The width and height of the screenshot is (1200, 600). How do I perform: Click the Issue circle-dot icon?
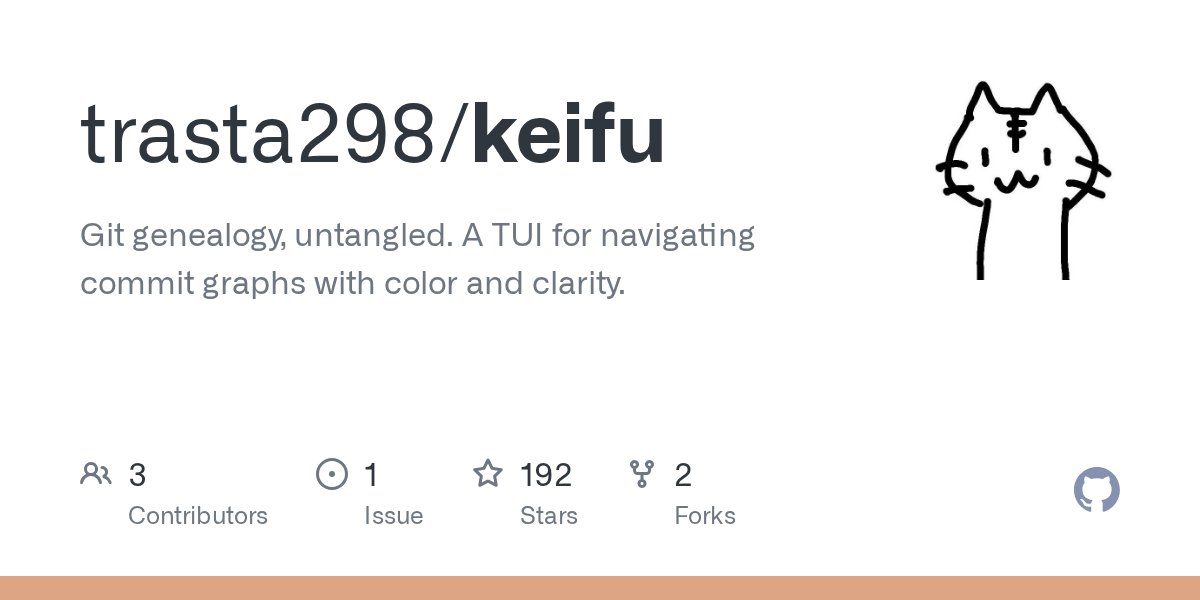[331, 474]
